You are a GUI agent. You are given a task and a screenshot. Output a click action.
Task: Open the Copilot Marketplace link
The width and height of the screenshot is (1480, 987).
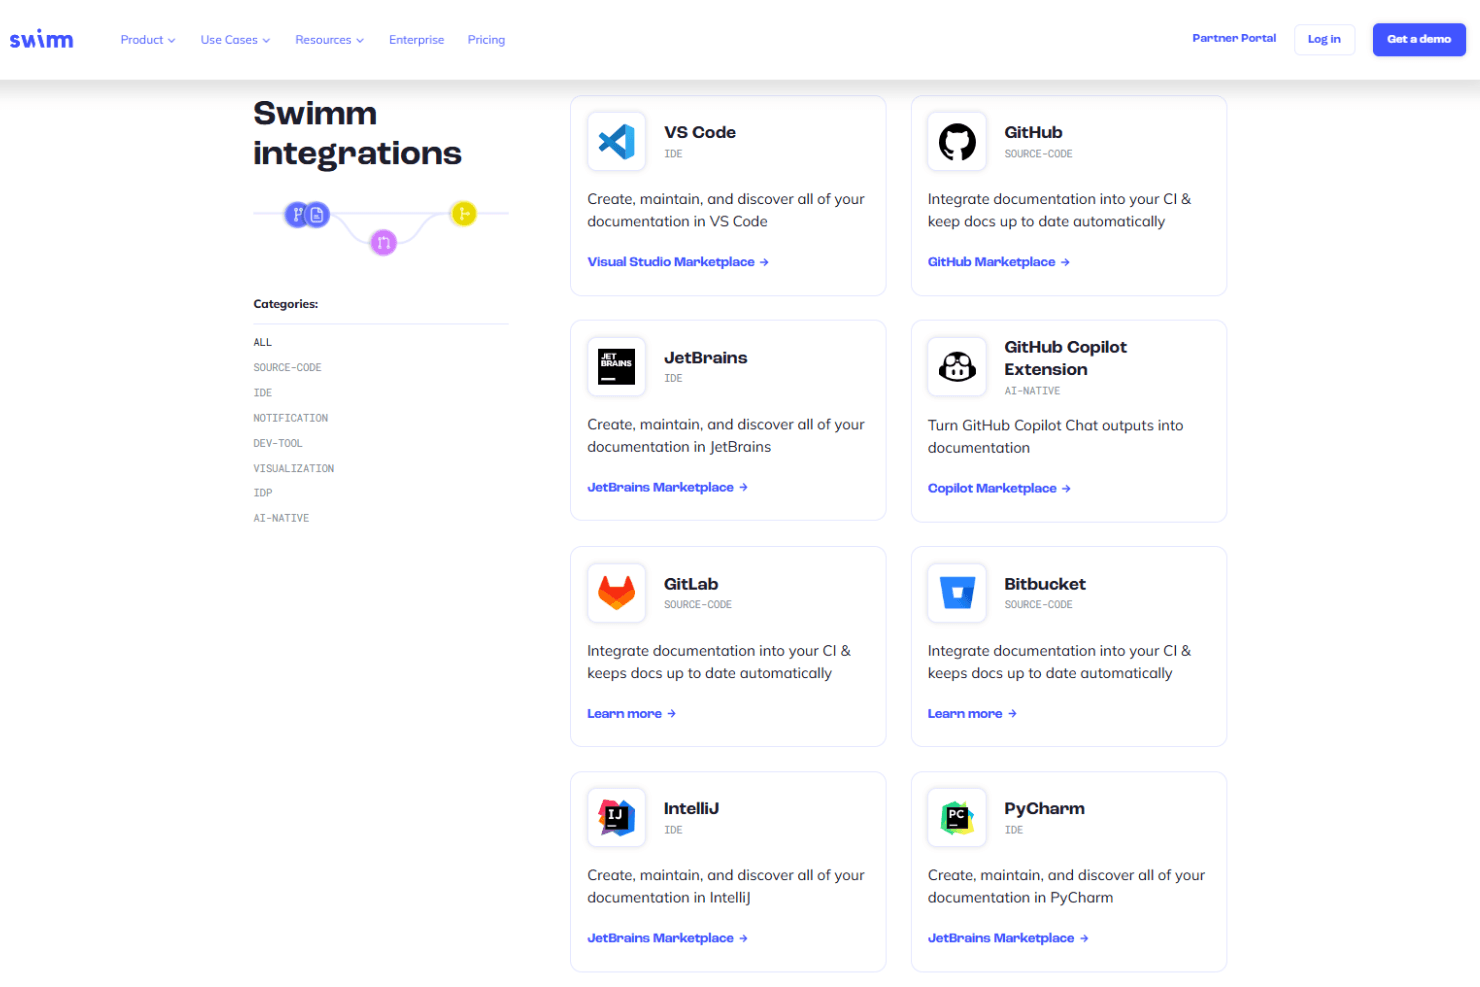999,488
